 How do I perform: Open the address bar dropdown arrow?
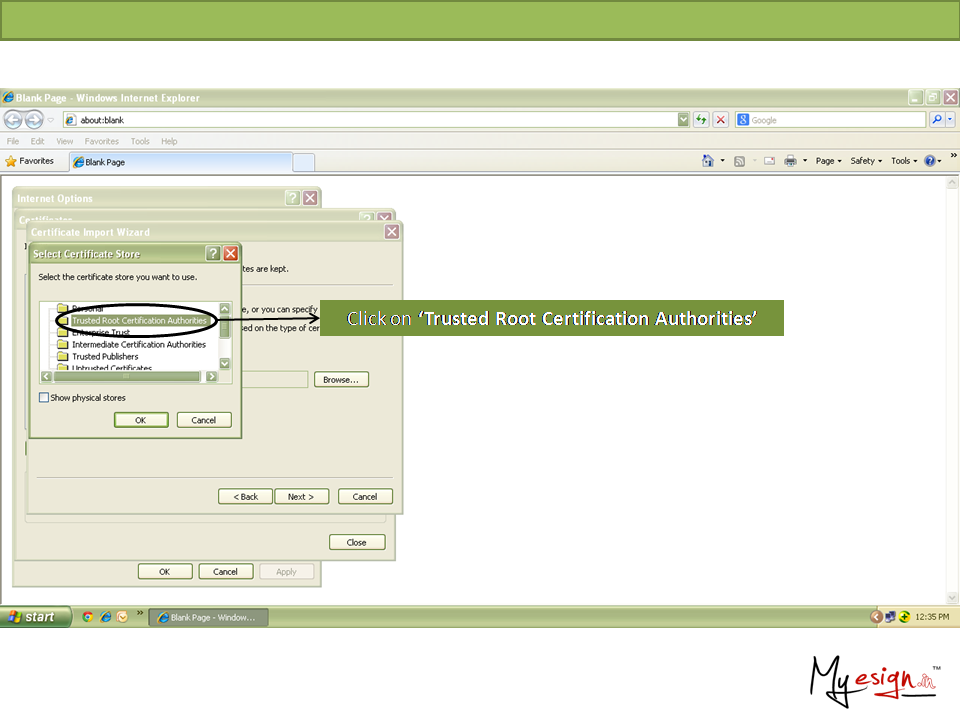(684, 120)
